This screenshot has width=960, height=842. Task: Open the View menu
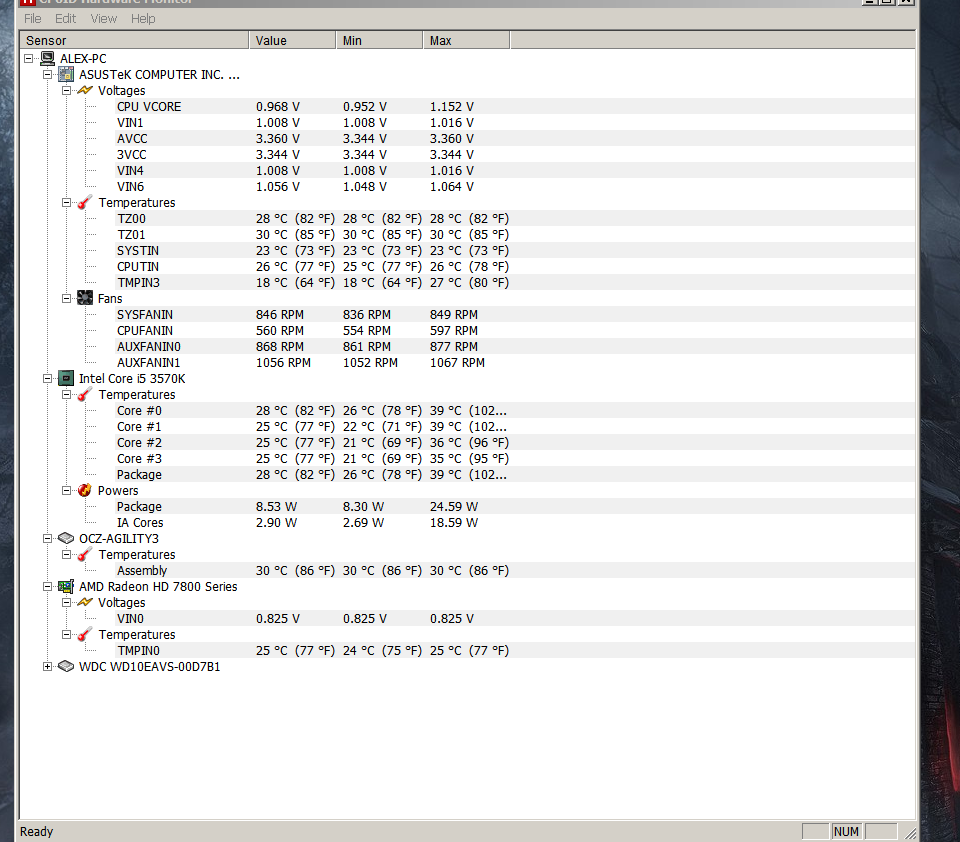(103, 19)
